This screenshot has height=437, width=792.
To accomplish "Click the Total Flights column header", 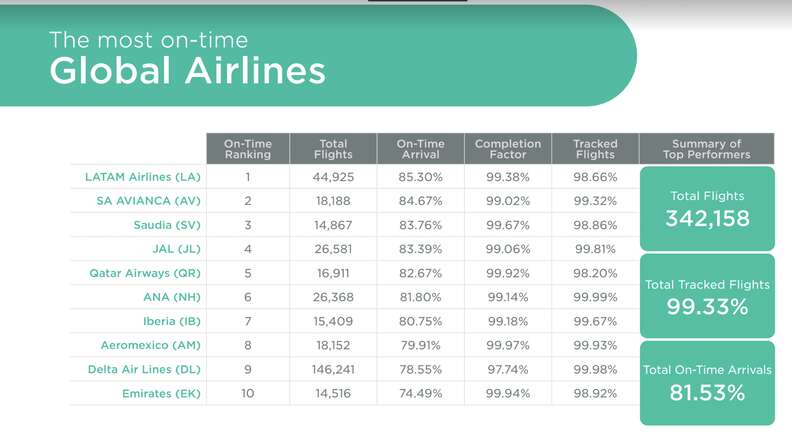I will pos(333,149).
